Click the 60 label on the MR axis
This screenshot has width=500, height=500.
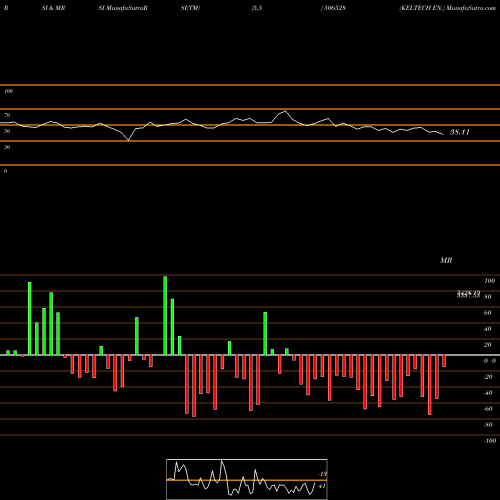pyautogui.click(x=488, y=313)
